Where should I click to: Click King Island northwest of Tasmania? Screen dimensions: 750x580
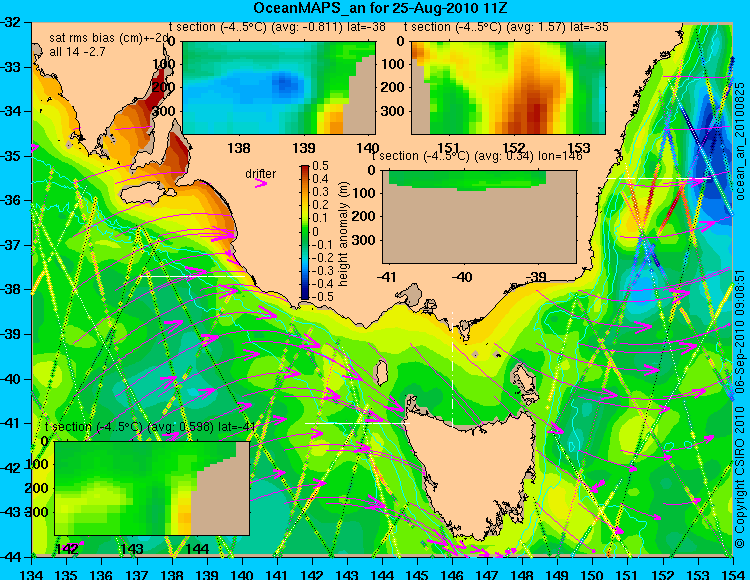tap(381, 372)
